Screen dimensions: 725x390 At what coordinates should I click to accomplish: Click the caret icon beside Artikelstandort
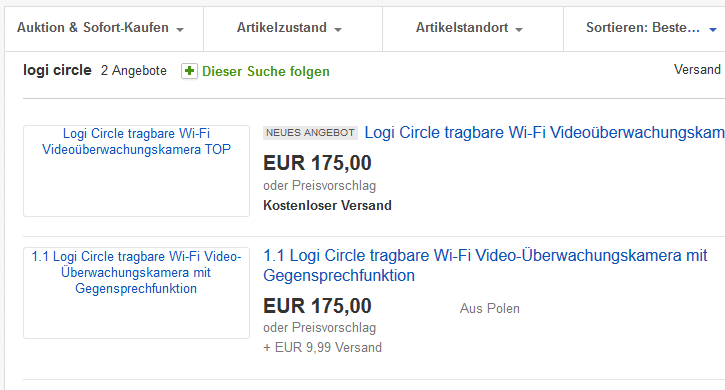(x=519, y=30)
